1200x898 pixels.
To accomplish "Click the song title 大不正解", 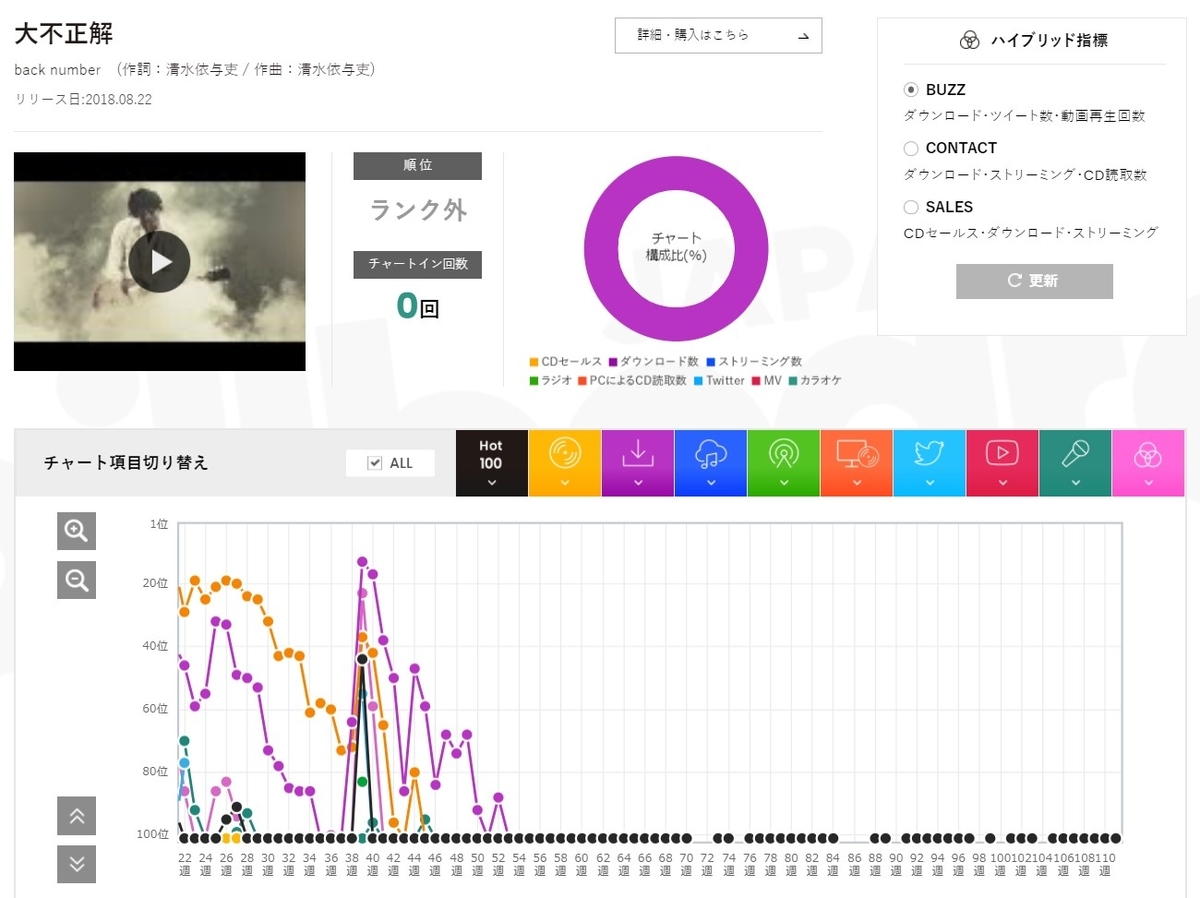I will coord(64,32).
